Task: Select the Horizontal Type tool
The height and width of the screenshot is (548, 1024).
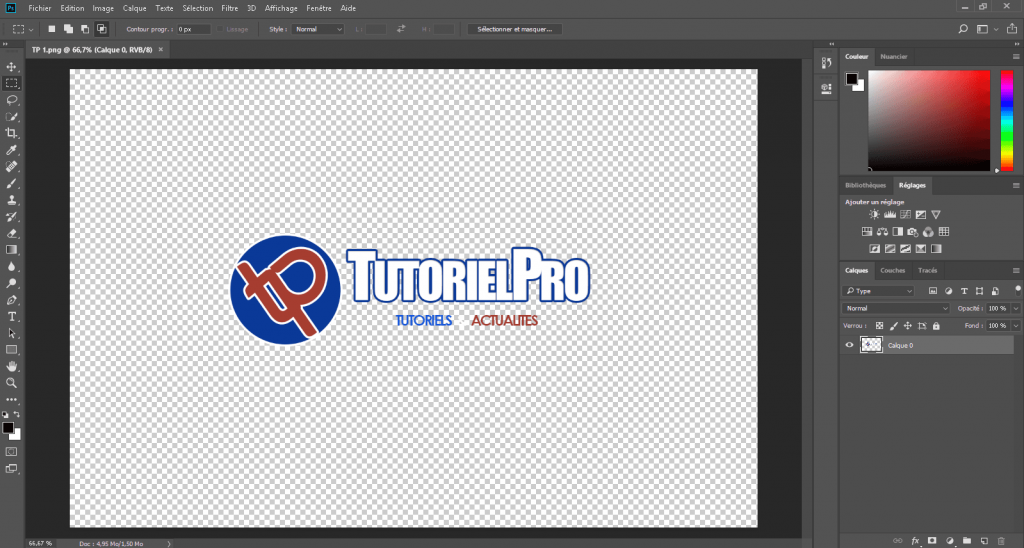Action: [11, 317]
